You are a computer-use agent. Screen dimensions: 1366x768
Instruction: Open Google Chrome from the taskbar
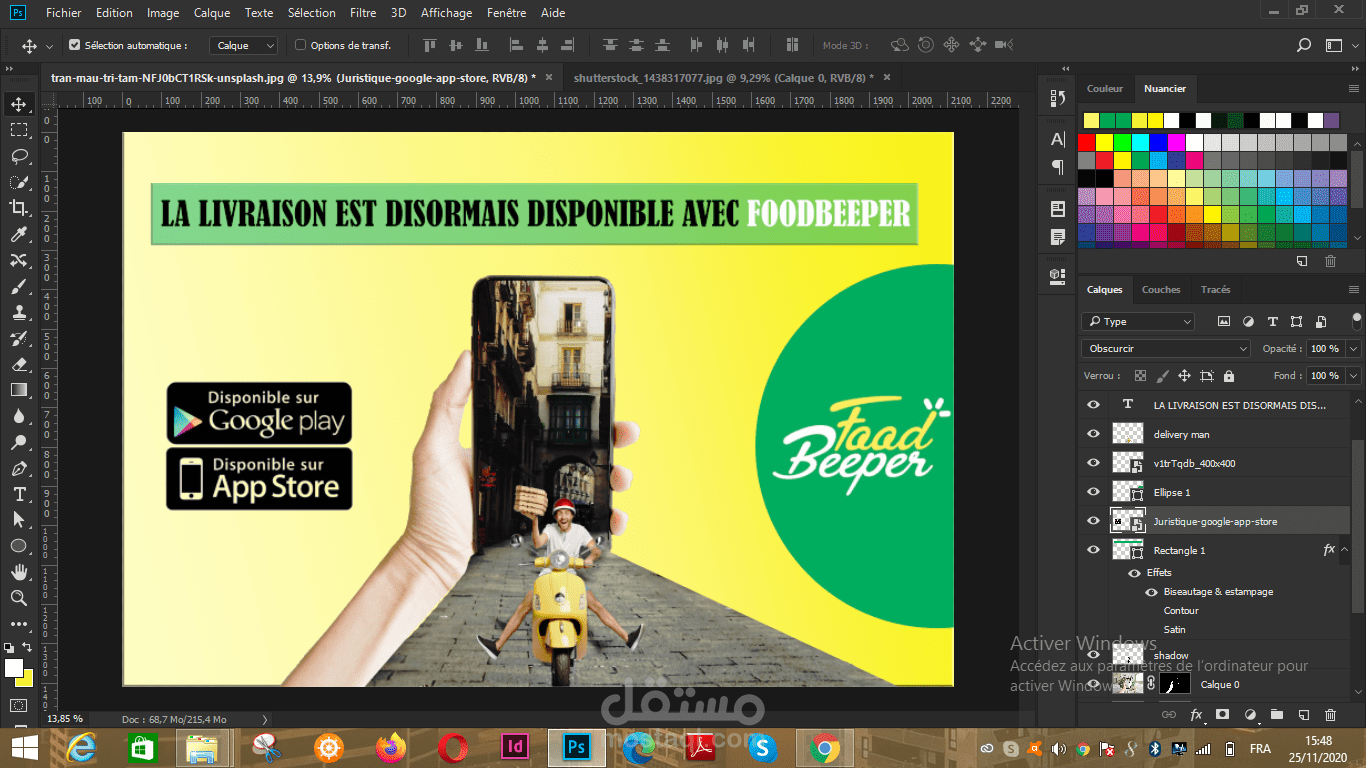coord(824,747)
